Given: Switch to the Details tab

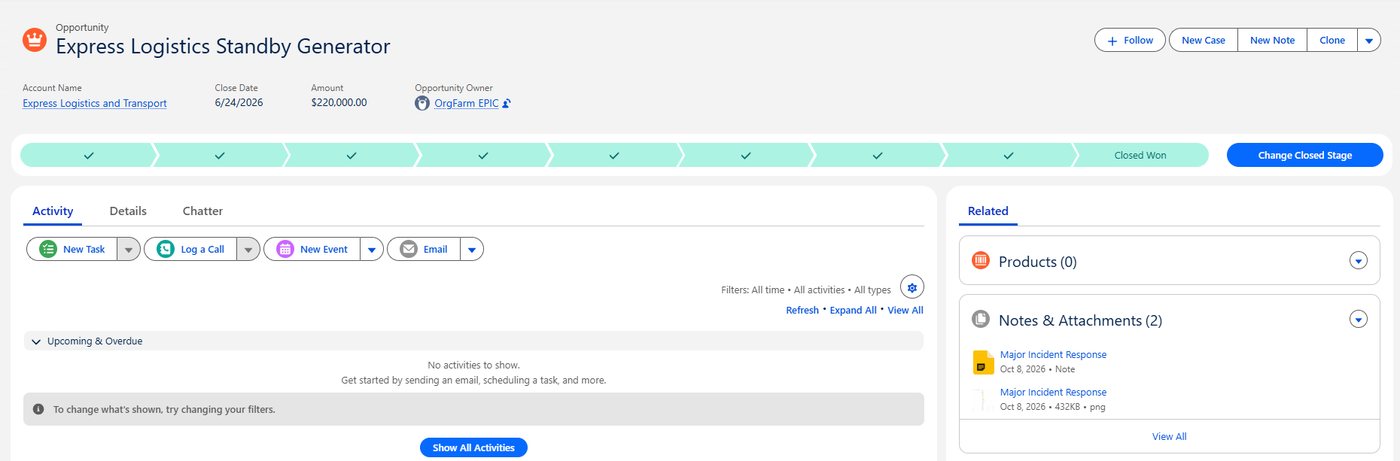Looking at the screenshot, I should [128, 211].
